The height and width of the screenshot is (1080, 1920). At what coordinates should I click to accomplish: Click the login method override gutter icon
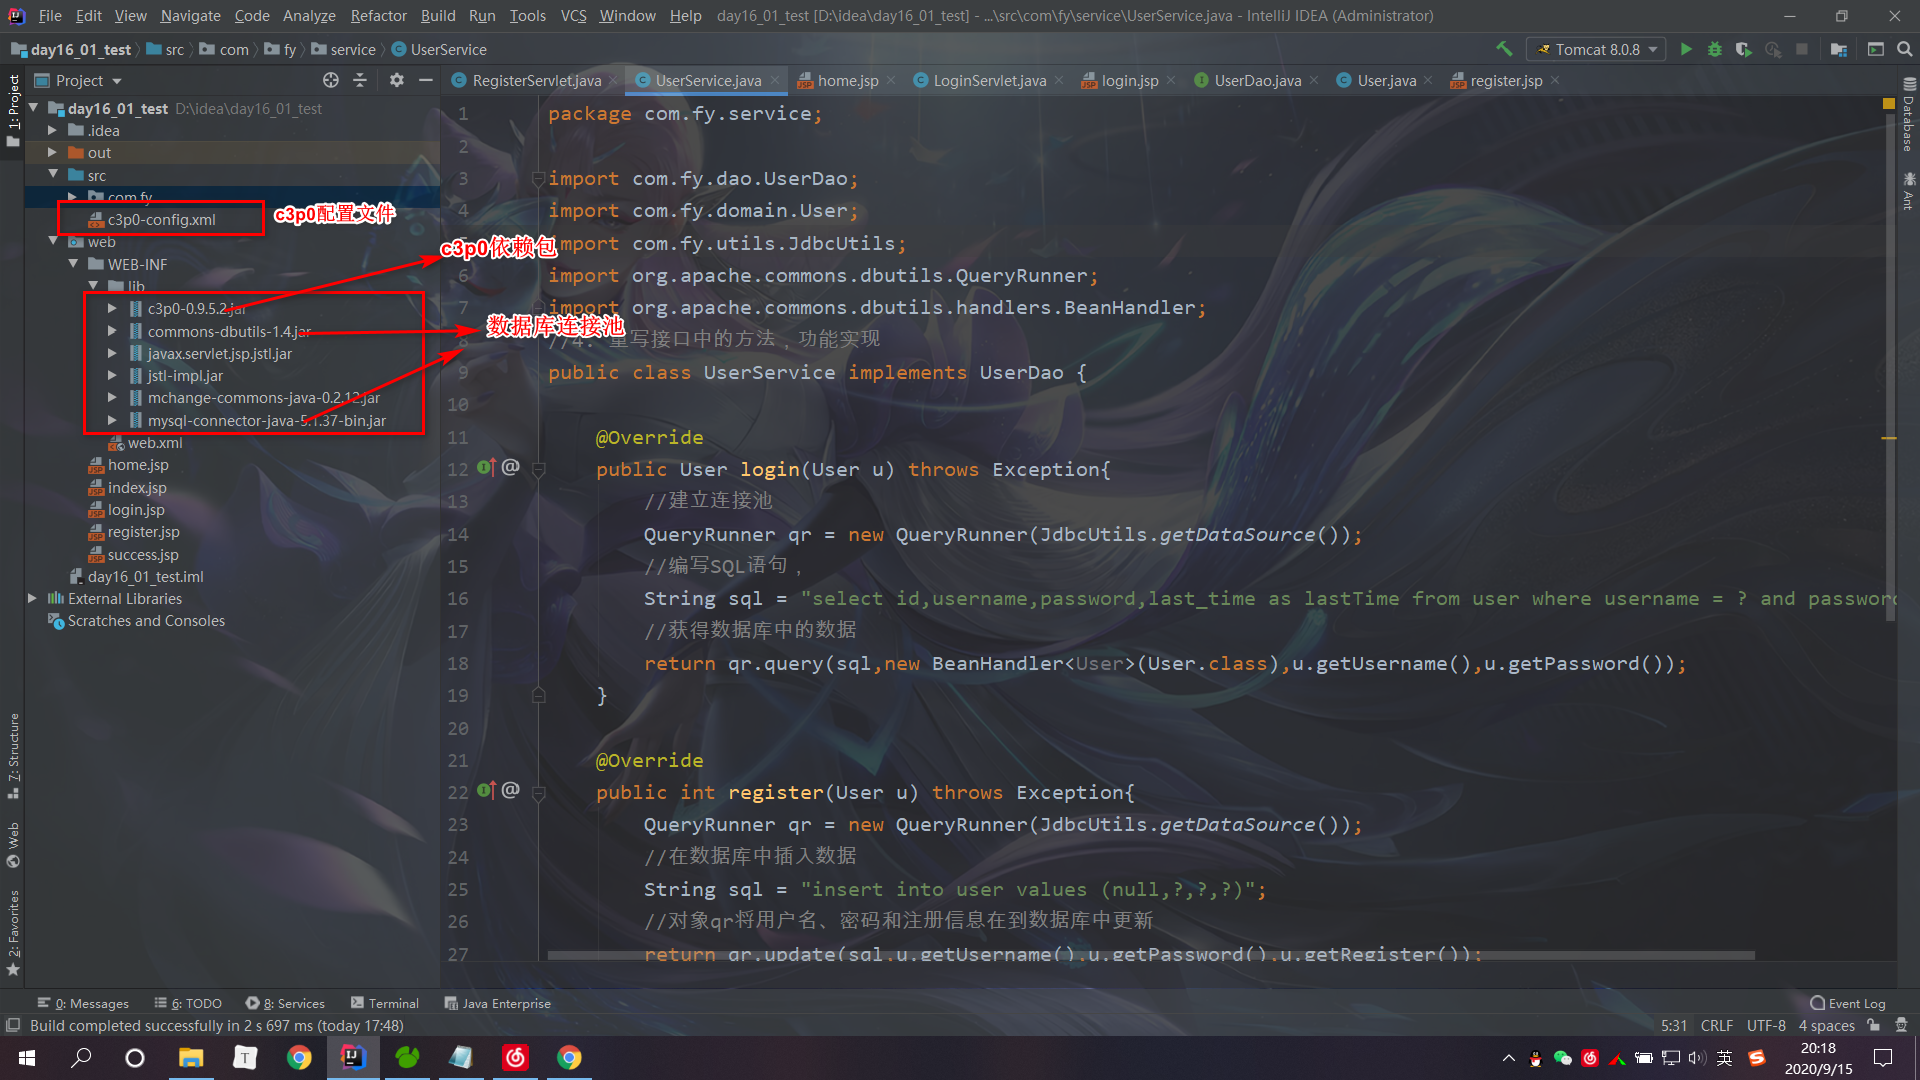486,467
